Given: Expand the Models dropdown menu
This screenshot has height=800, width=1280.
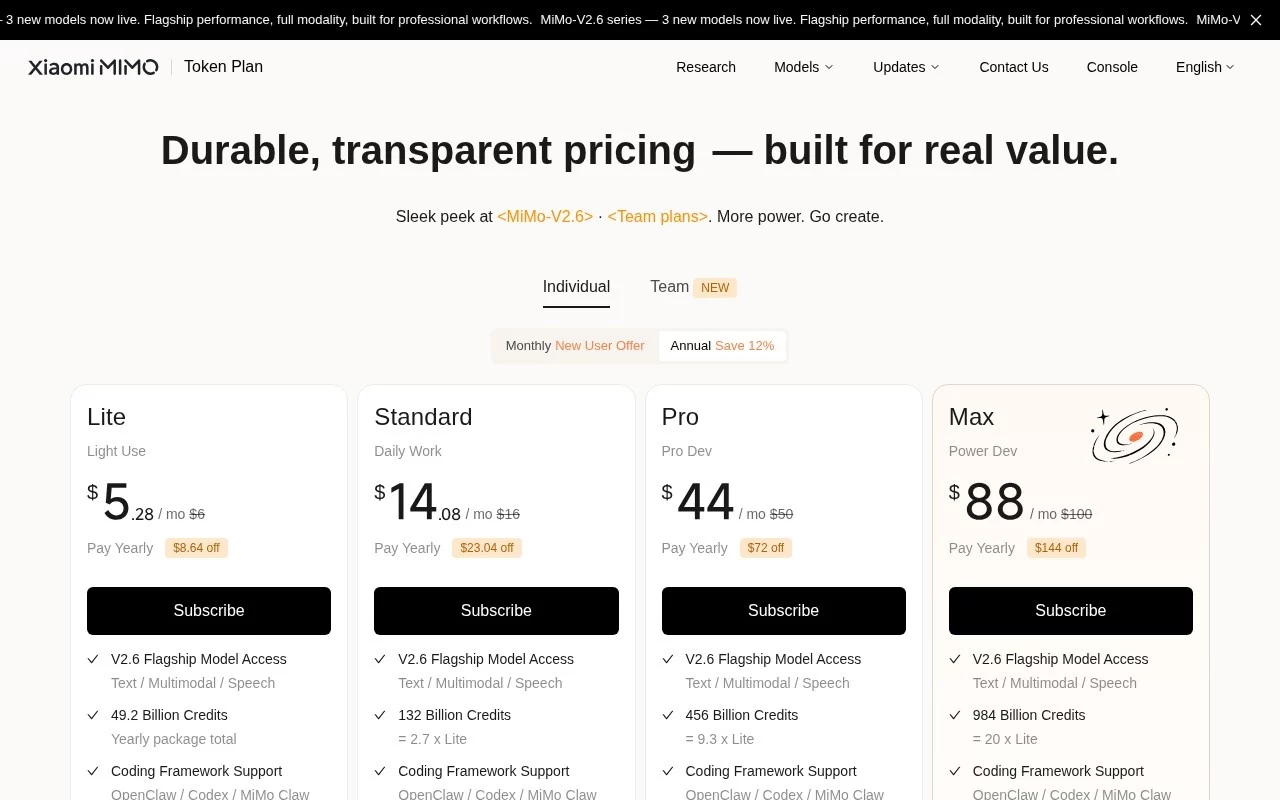Looking at the screenshot, I should coord(803,67).
